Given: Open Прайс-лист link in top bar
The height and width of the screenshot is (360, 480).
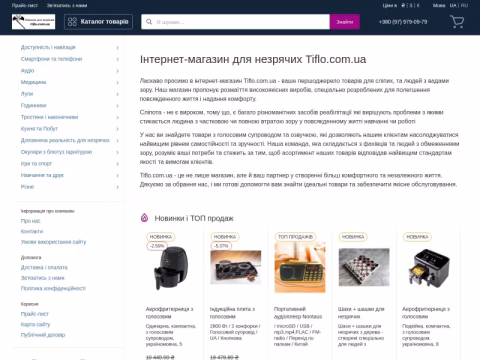Looking at the screenshot, I should point(25,5).
